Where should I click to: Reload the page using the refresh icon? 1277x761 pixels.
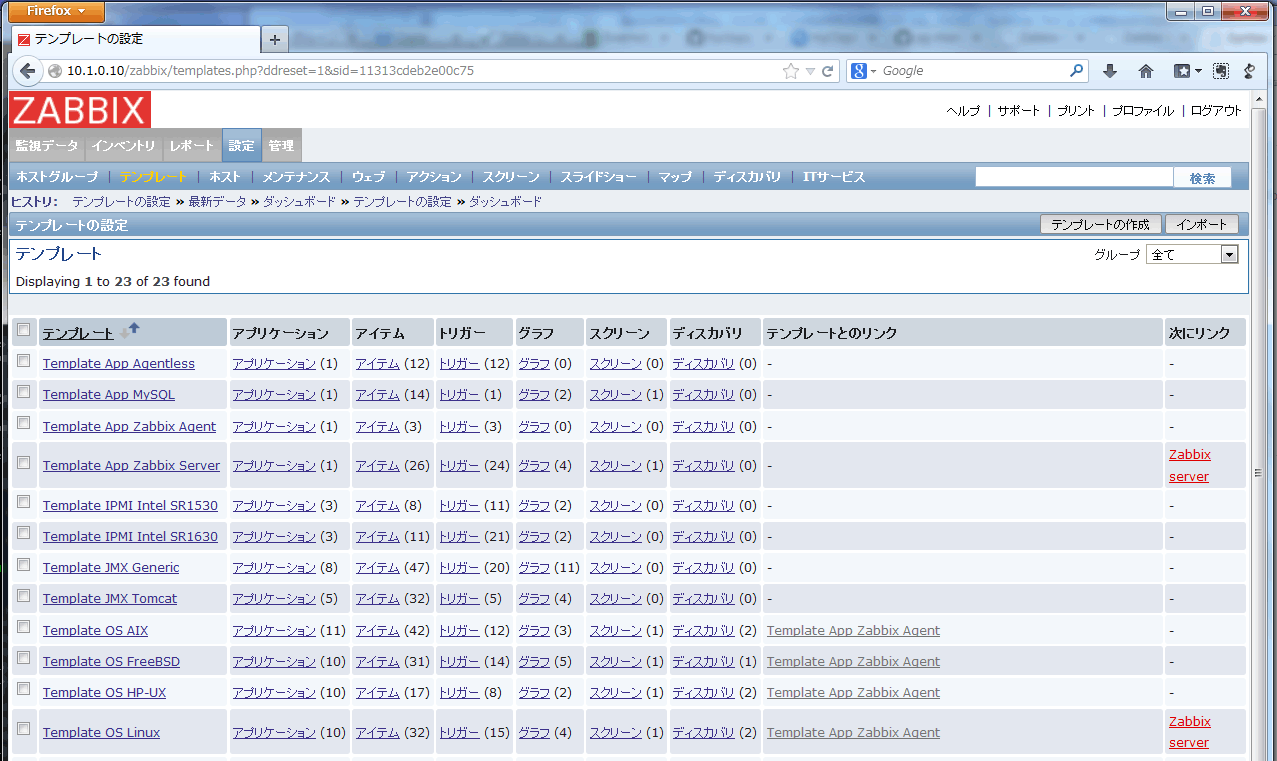pos(828,71)
